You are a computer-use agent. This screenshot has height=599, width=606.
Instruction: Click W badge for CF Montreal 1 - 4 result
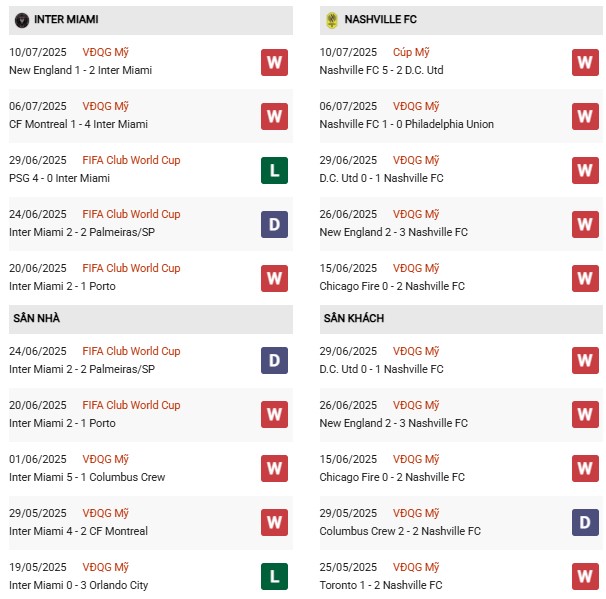(x=275, y=116)
